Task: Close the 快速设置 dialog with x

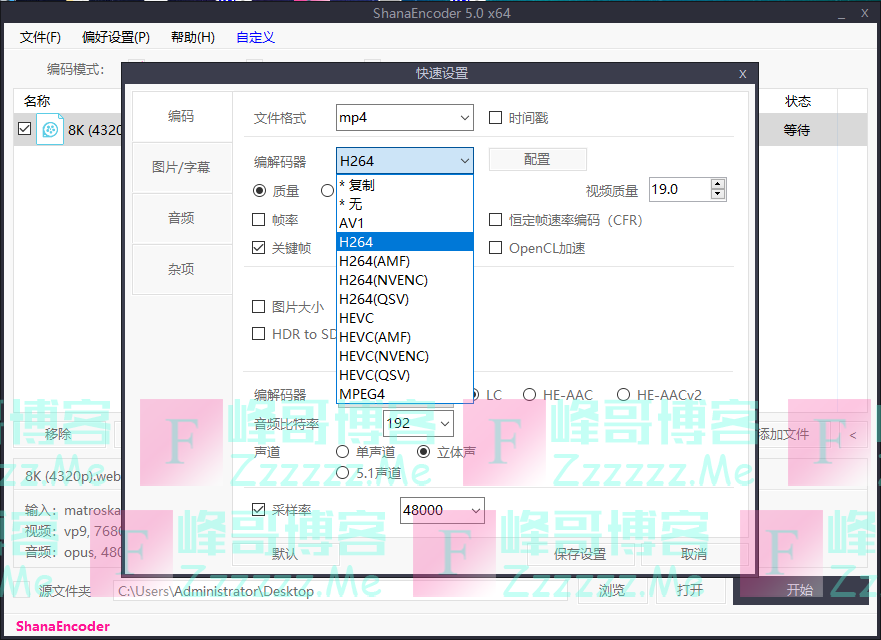Action: (x=742, y=73)
